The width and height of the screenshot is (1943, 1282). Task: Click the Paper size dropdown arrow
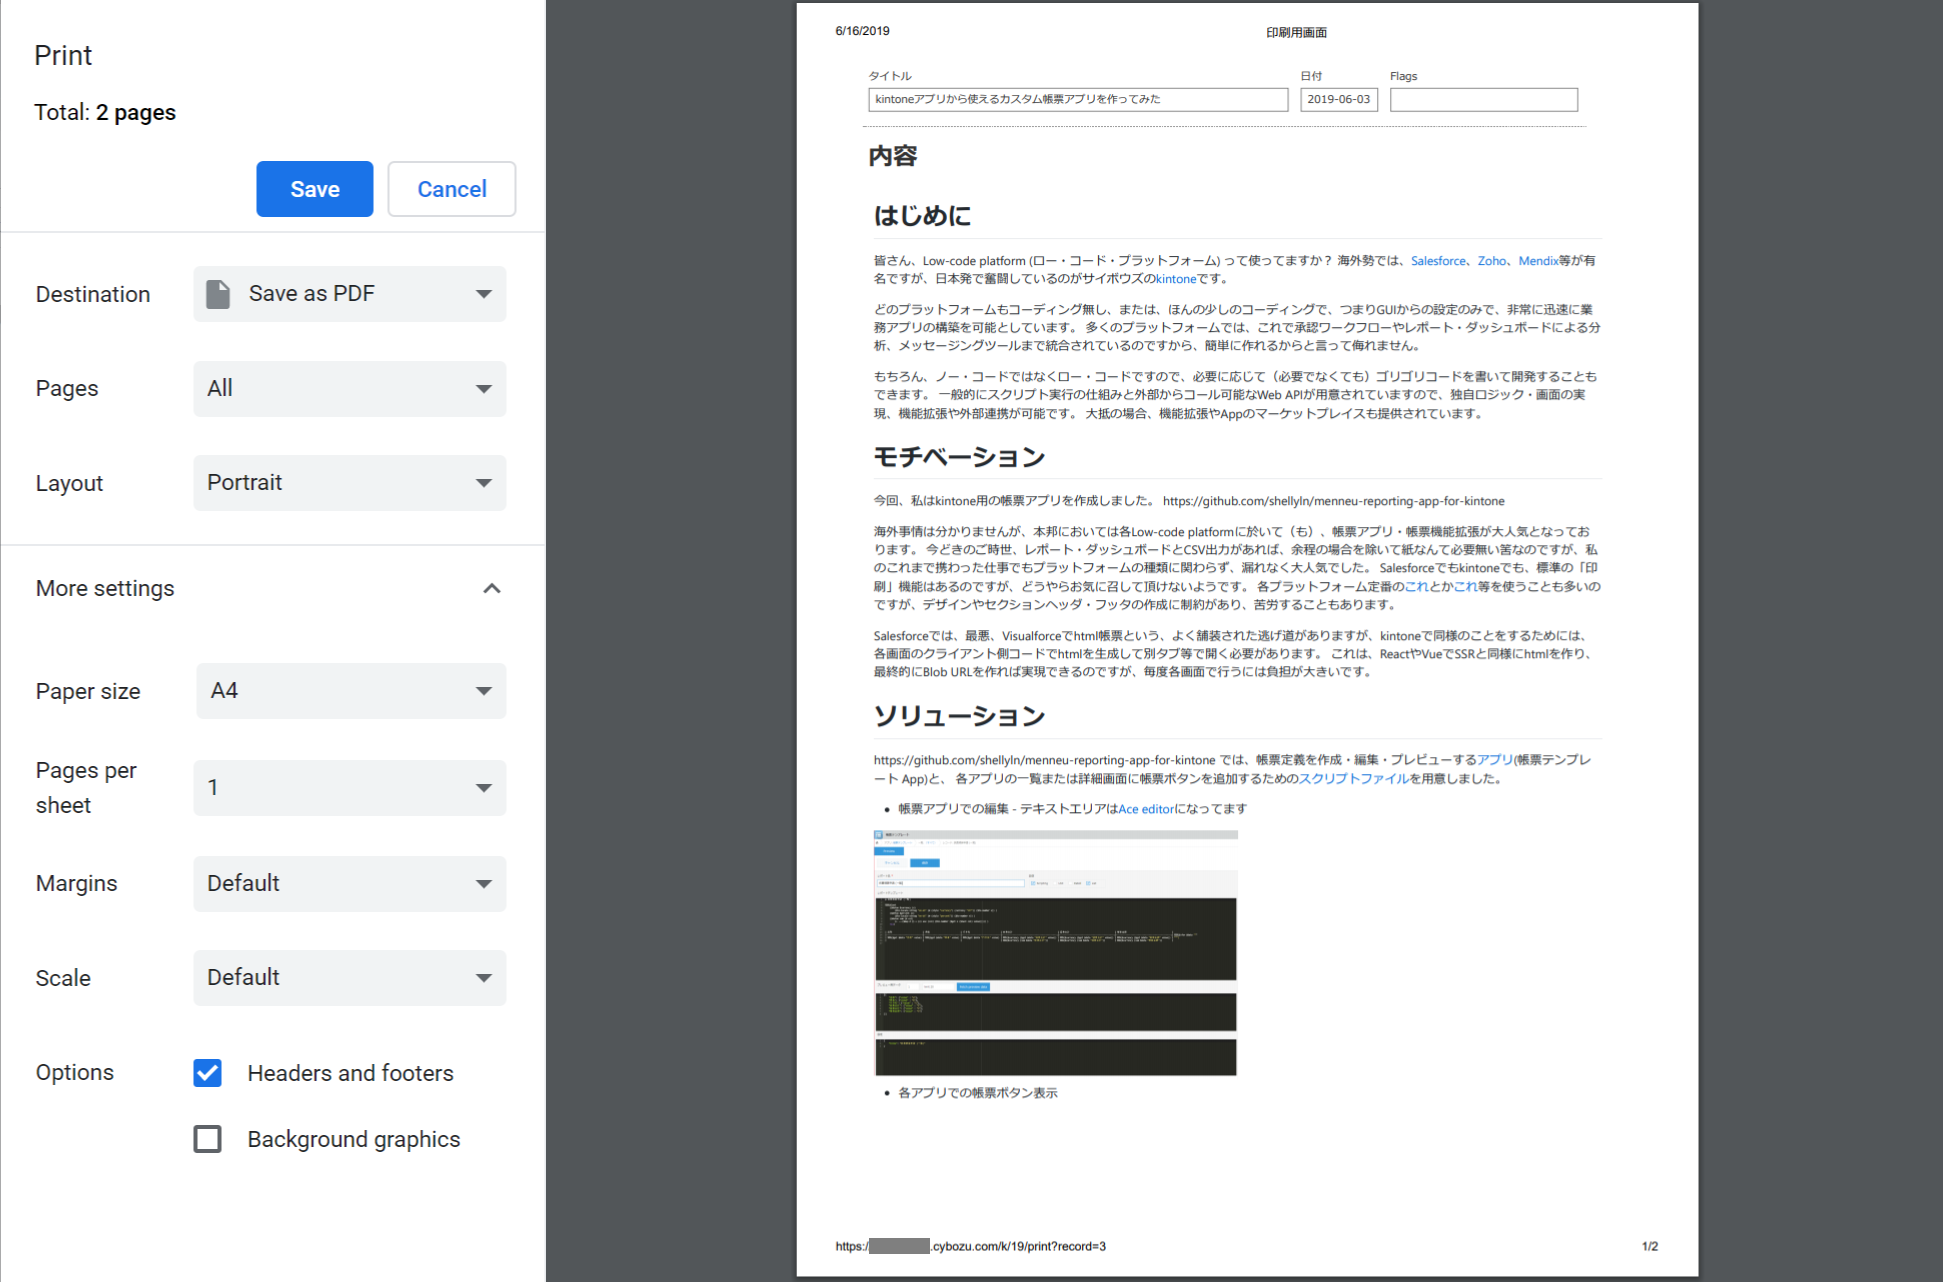484,691
